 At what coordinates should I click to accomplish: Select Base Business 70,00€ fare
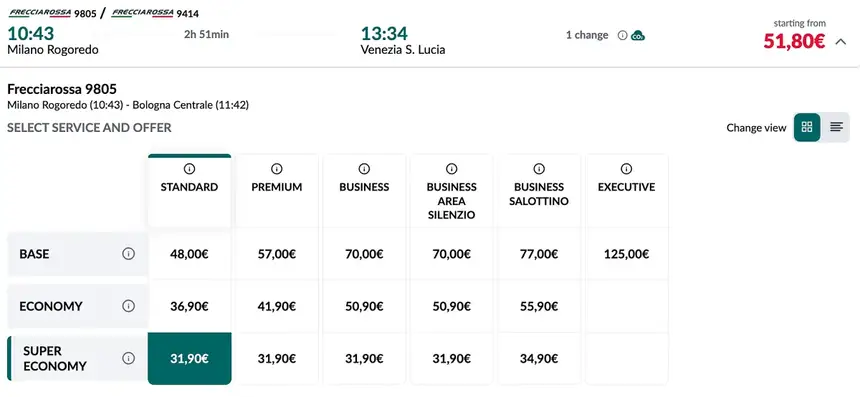(364, 254)
